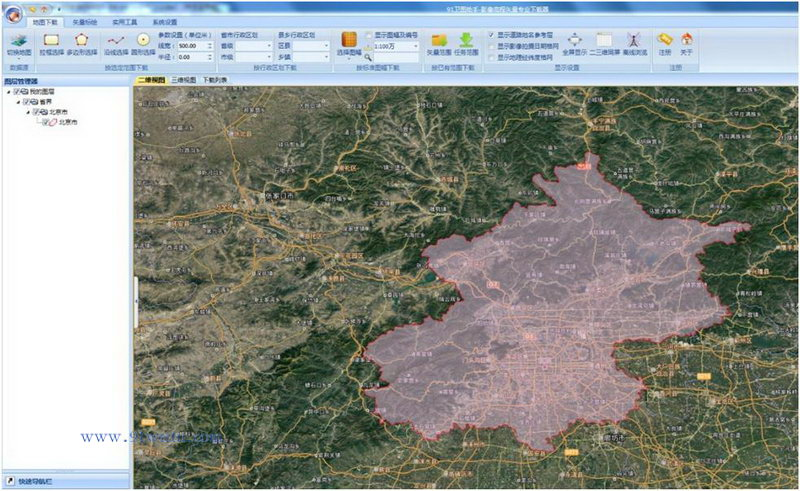Click the 快速导航栏 quick navigation bar

click(x=66, y=481)
